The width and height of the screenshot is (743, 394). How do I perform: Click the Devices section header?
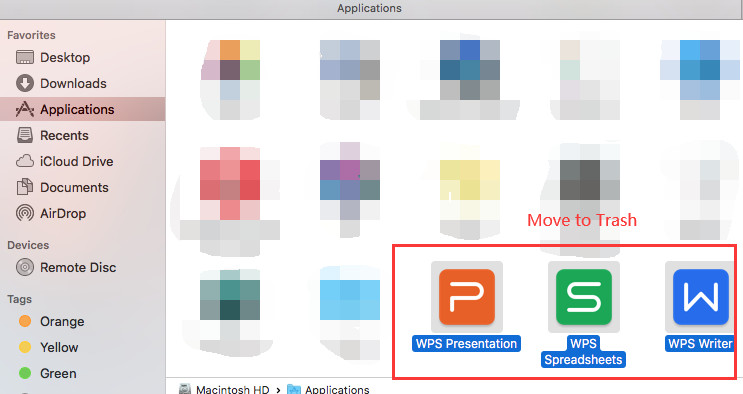(28, 245)
